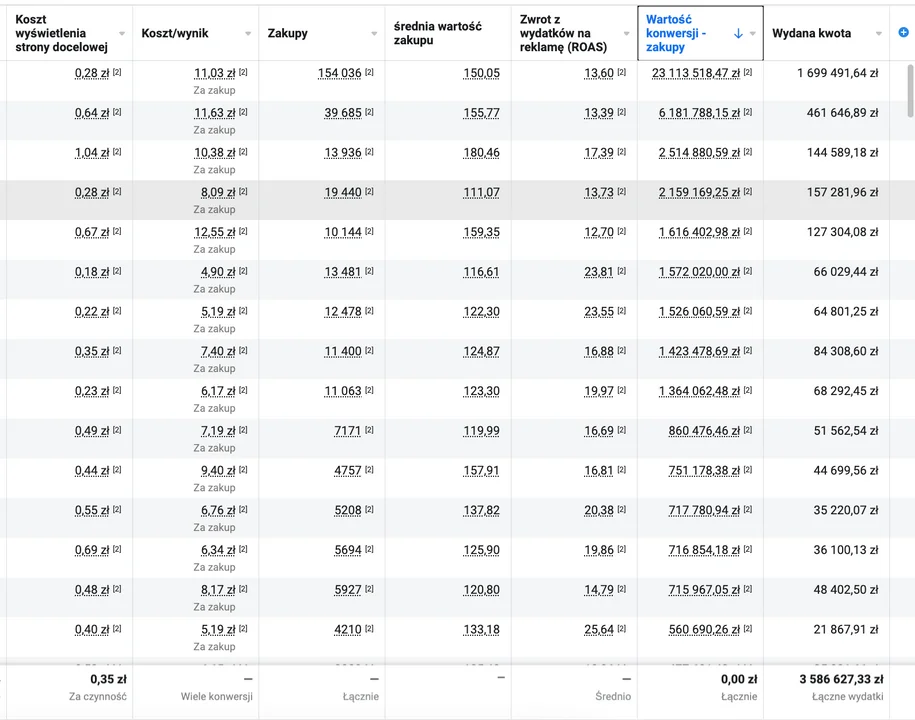Click the vertical scrollbar on the right
This screenshot has height=720, width=915.
click(909, 90)
